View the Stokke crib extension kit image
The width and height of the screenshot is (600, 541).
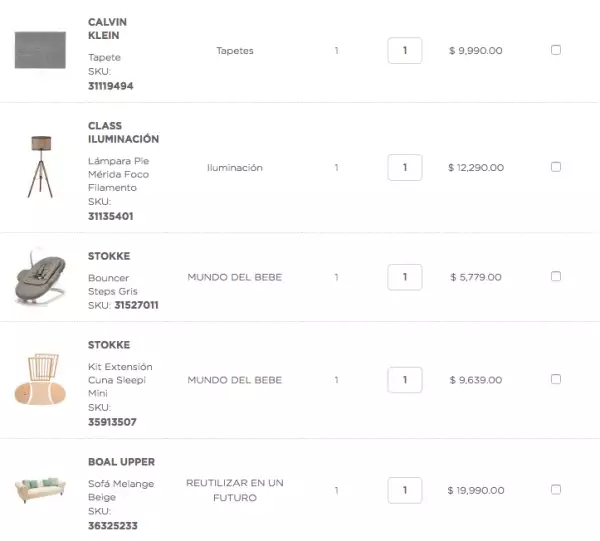point(40,380)
